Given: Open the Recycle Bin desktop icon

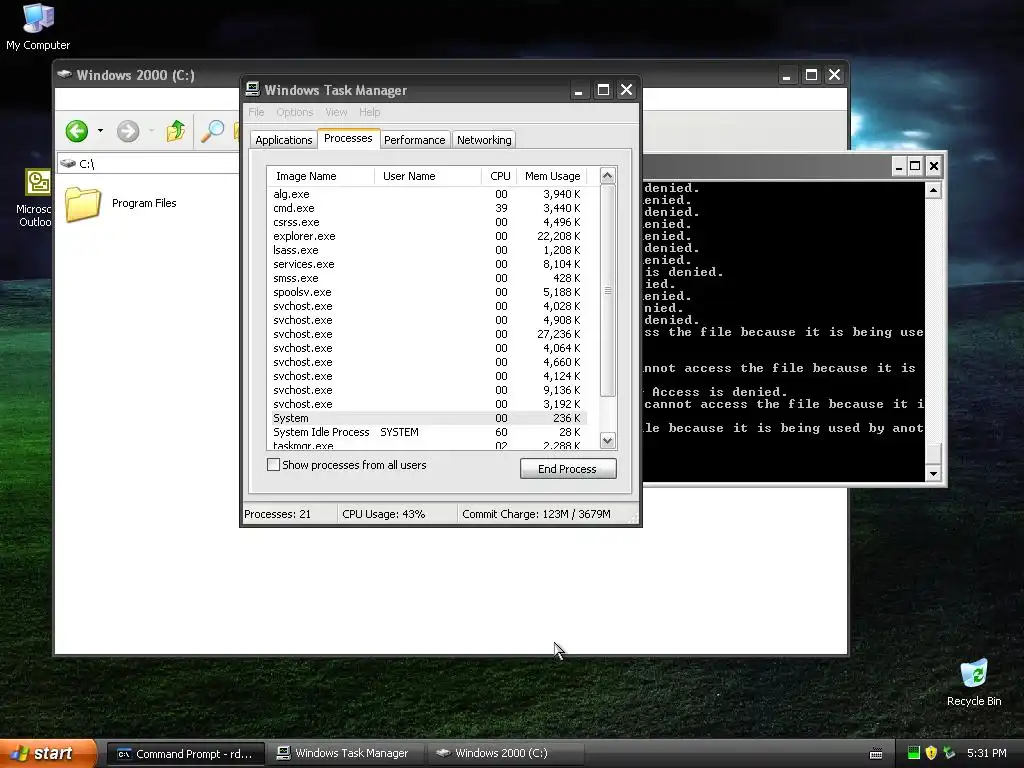Looking at the screenshot, I should [974, 682].
